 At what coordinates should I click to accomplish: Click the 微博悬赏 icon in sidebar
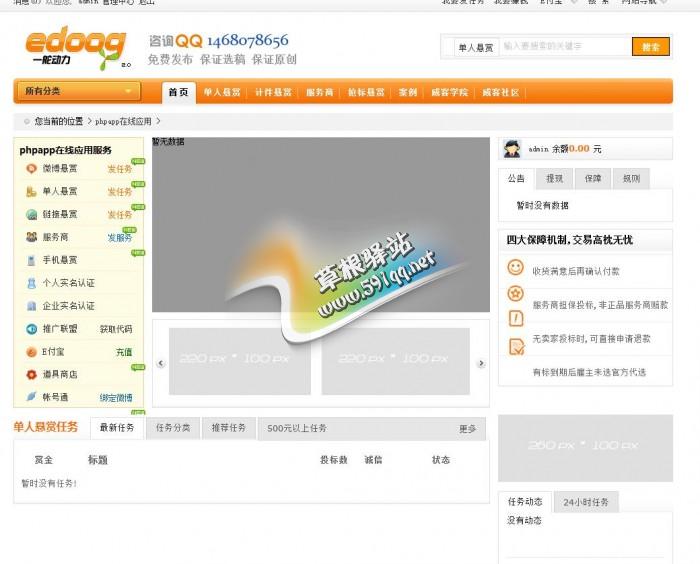coord(32,168)
